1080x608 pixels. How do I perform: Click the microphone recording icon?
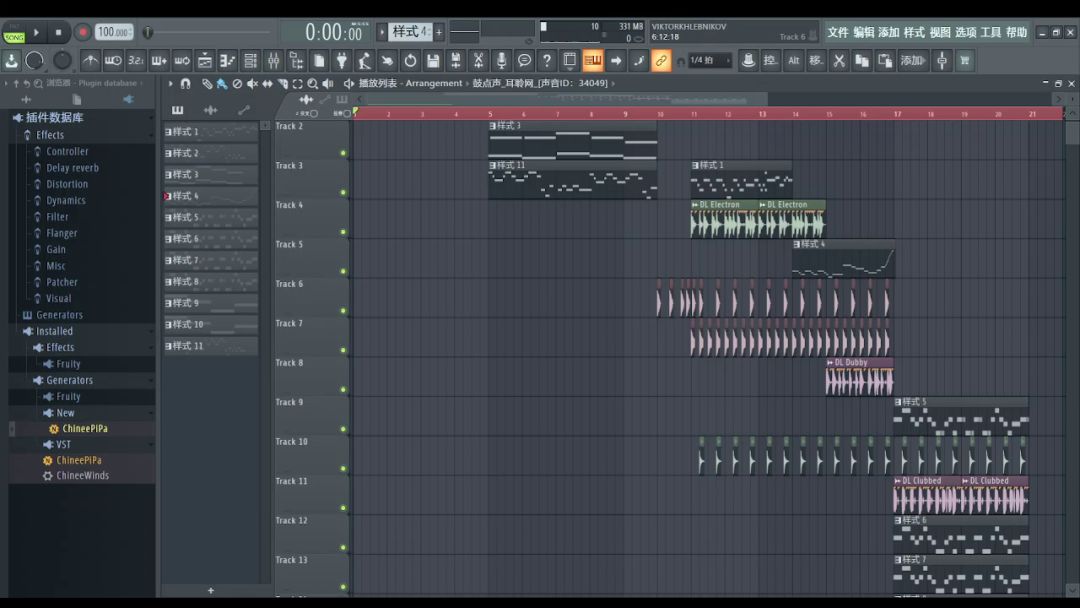(501, 61)
